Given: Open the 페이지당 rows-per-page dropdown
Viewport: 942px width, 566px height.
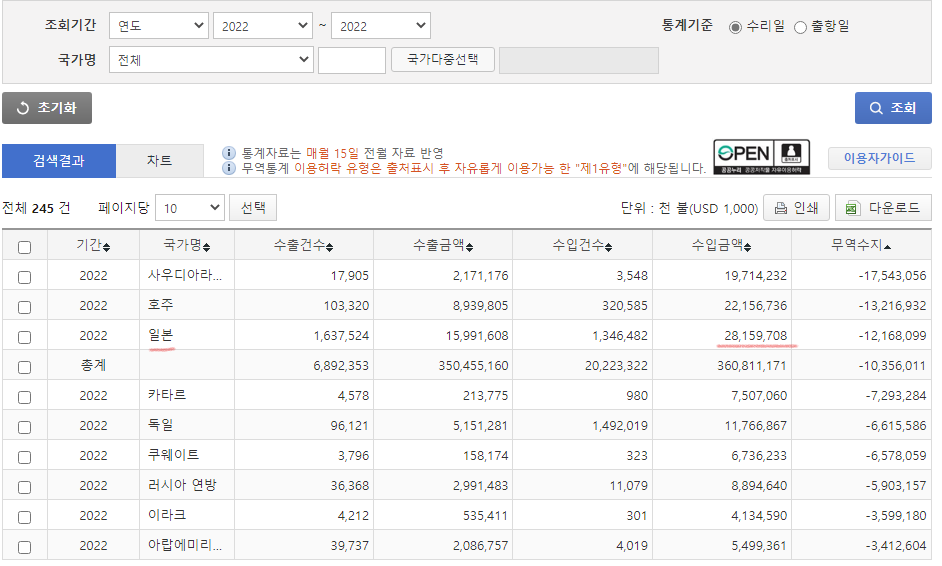Looking at the screenshot, I should 190,208.
